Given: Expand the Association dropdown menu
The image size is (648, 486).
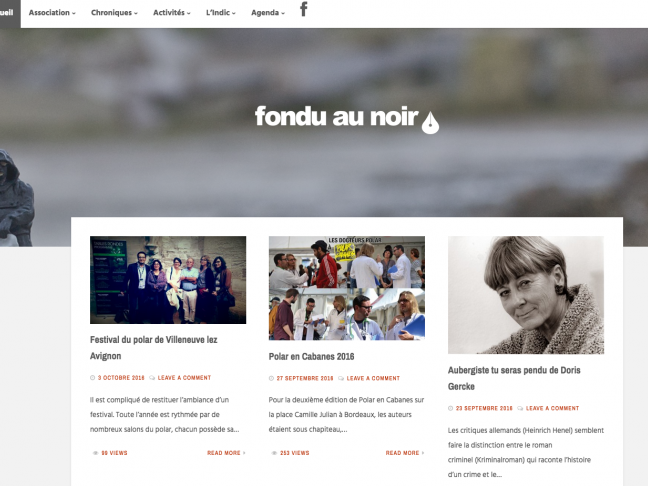Looking at the screenshot, I should 52,13.
